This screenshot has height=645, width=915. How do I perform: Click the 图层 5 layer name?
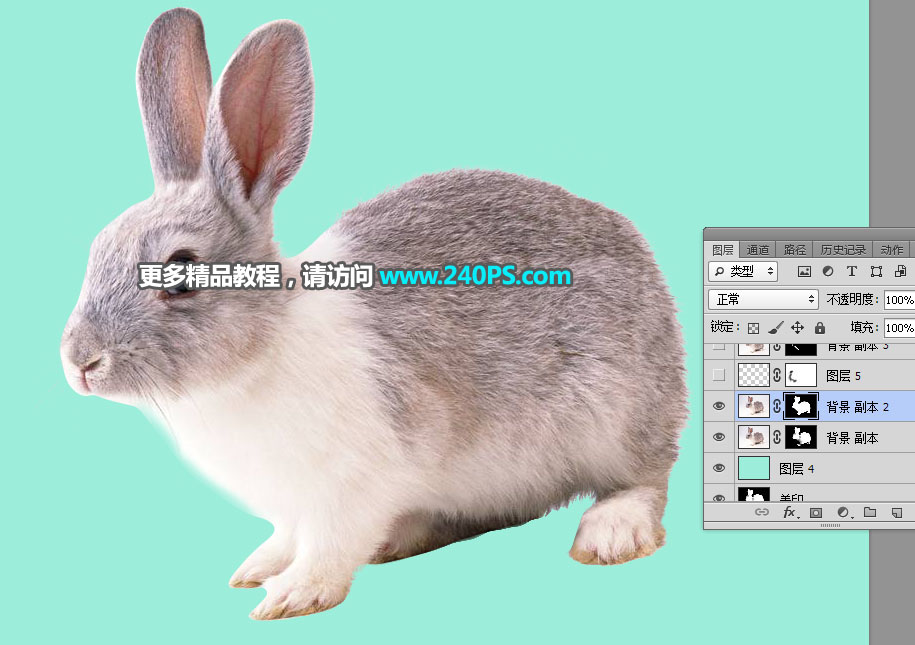[x=843, y=376]
